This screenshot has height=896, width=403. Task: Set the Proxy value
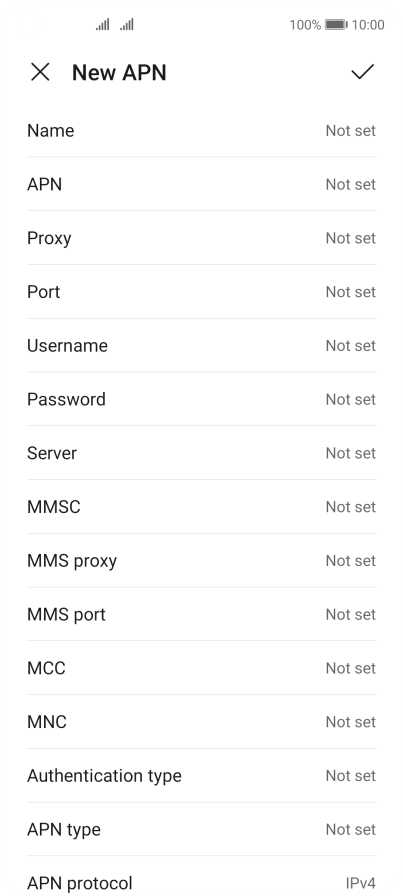pyautogui.click(x=201, y=238)
